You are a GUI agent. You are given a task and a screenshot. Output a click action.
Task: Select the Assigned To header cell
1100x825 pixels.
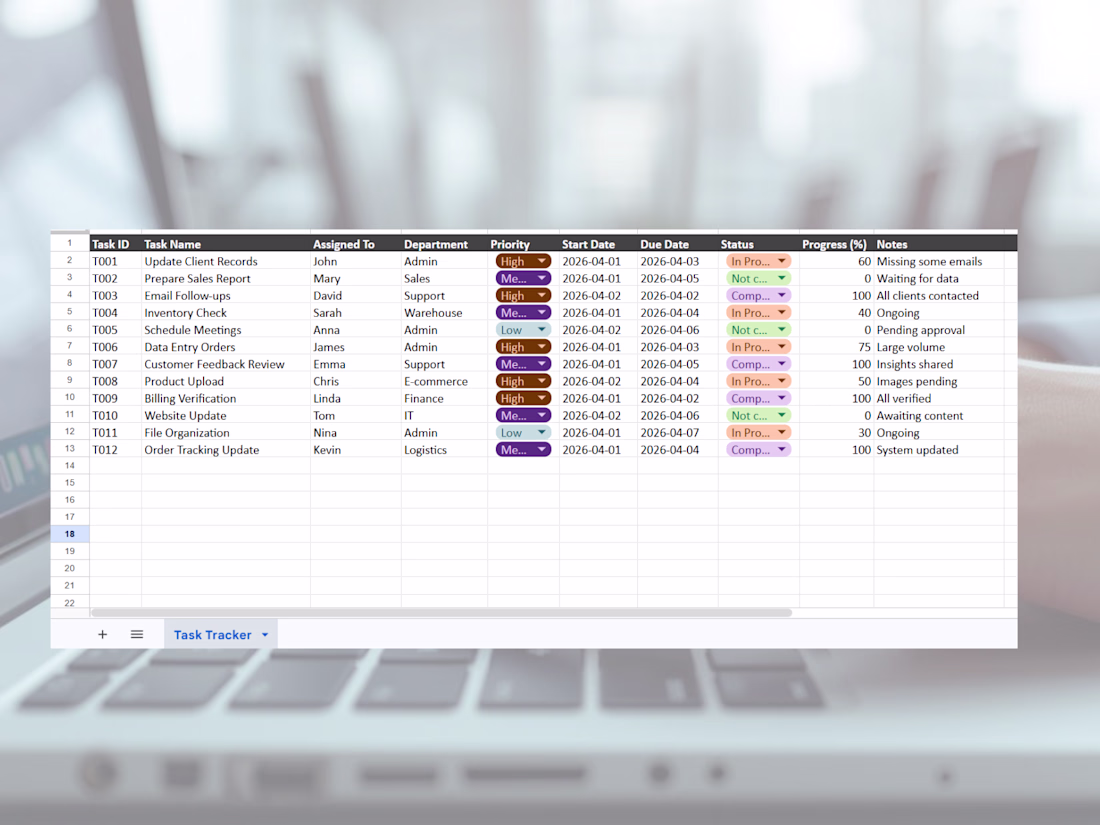click(356, 243)
